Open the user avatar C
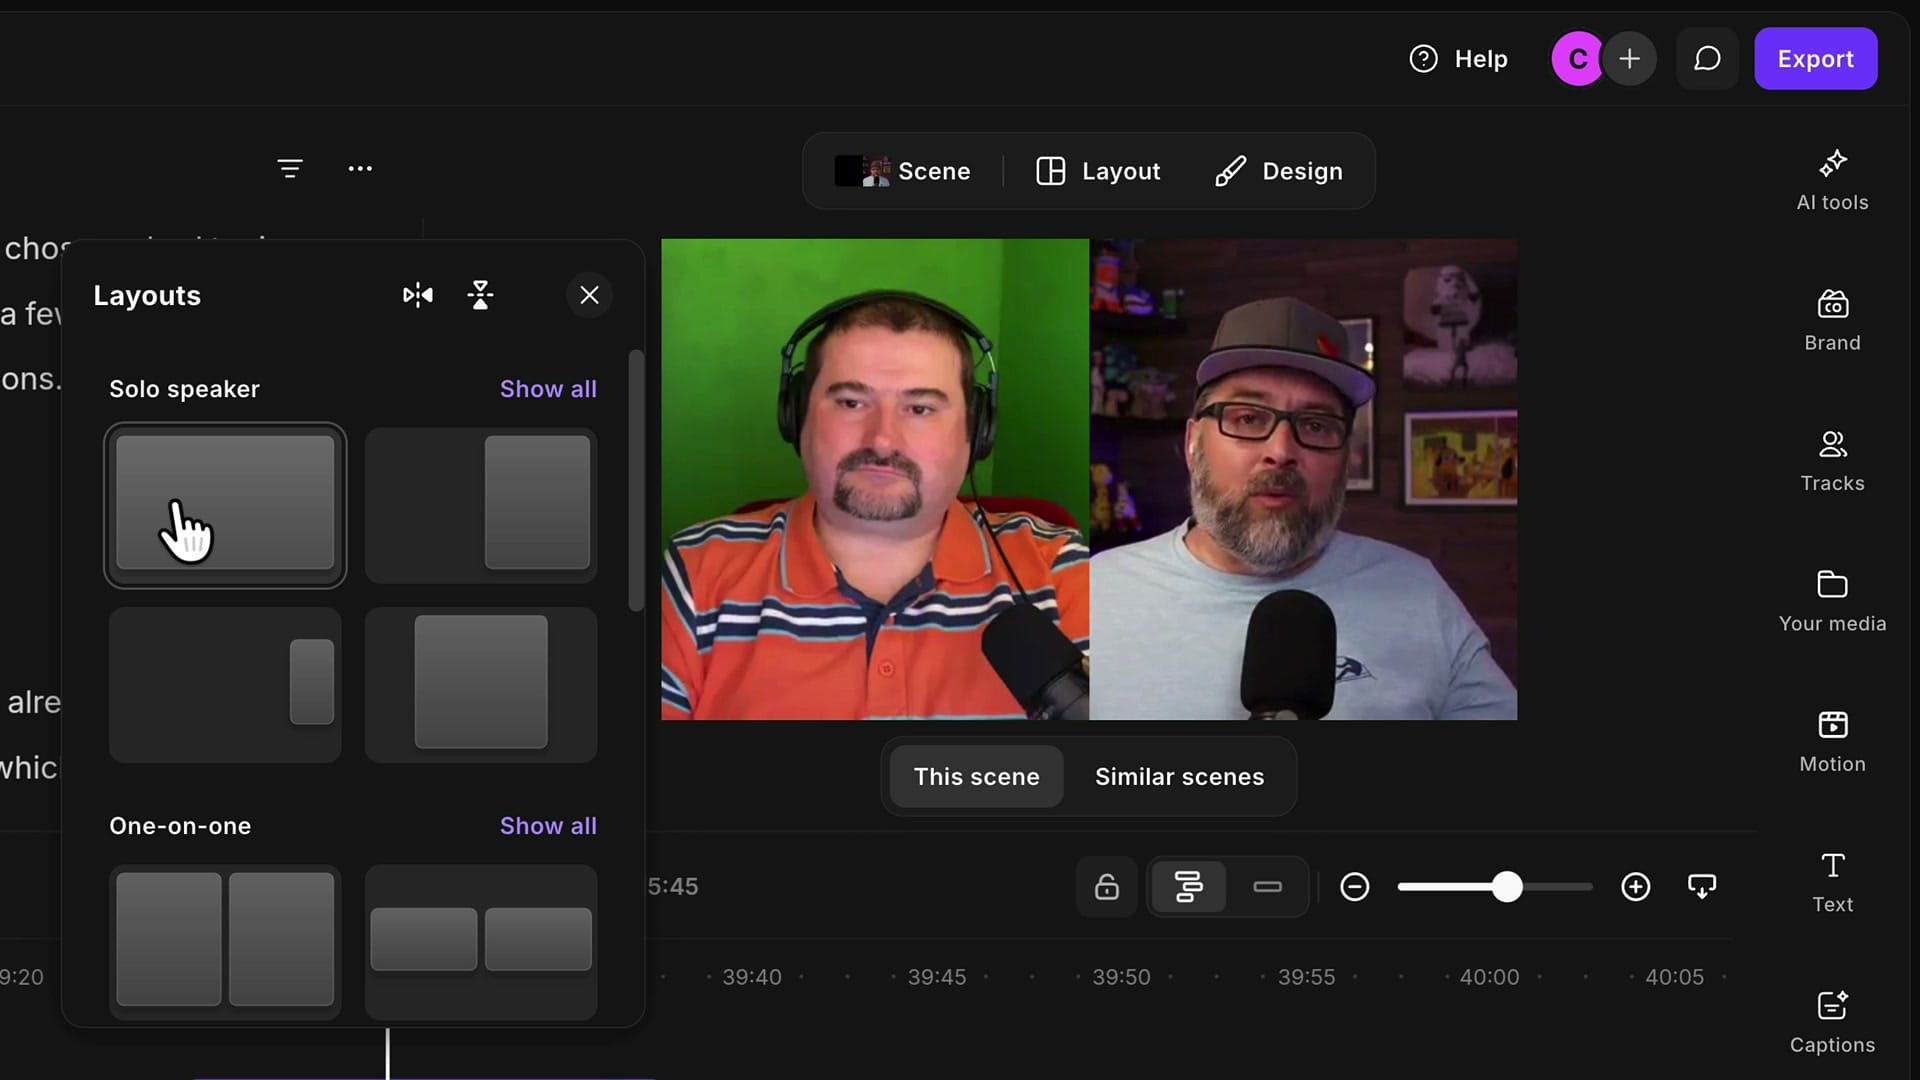1920x1080 pixels. (x=1577, y=59)
